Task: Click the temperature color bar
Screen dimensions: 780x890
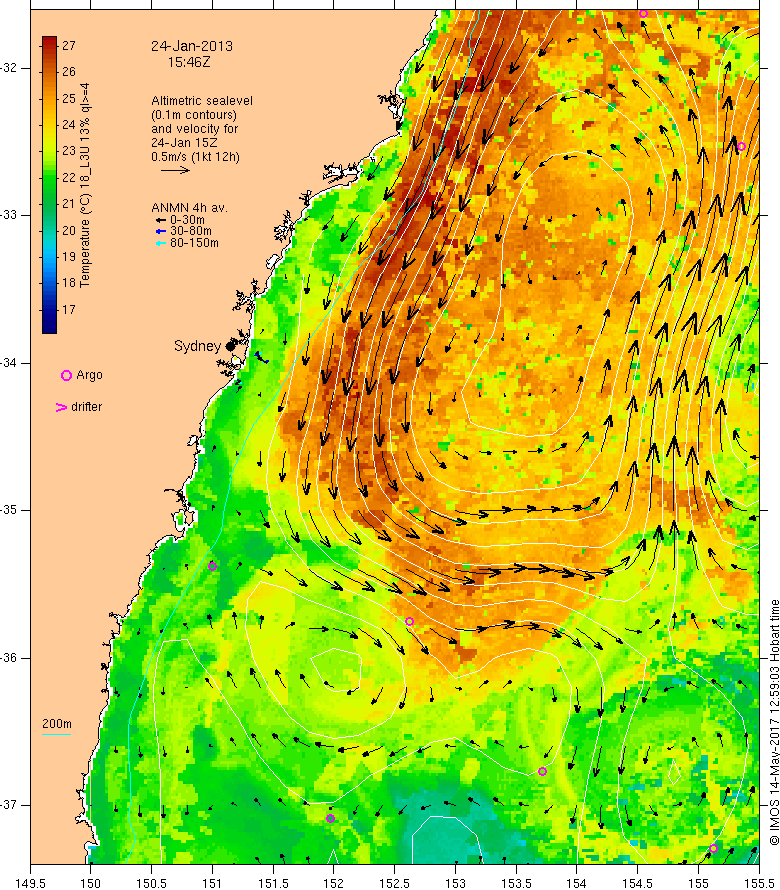Action: pyautogui.click(x=49, y=185)
